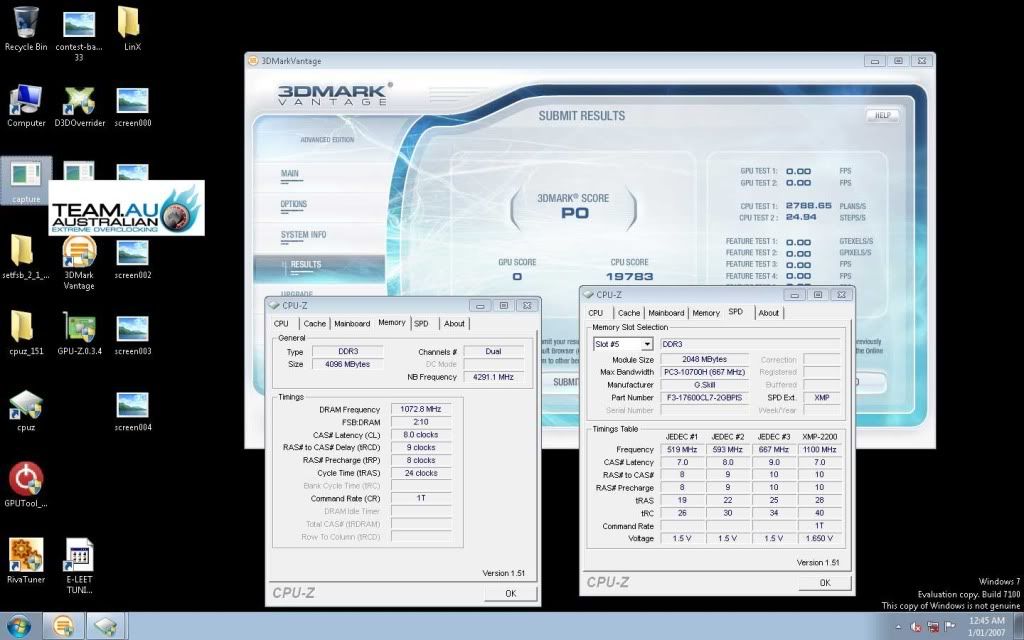Select the screen000 image file icon

[x=133, y=105]
